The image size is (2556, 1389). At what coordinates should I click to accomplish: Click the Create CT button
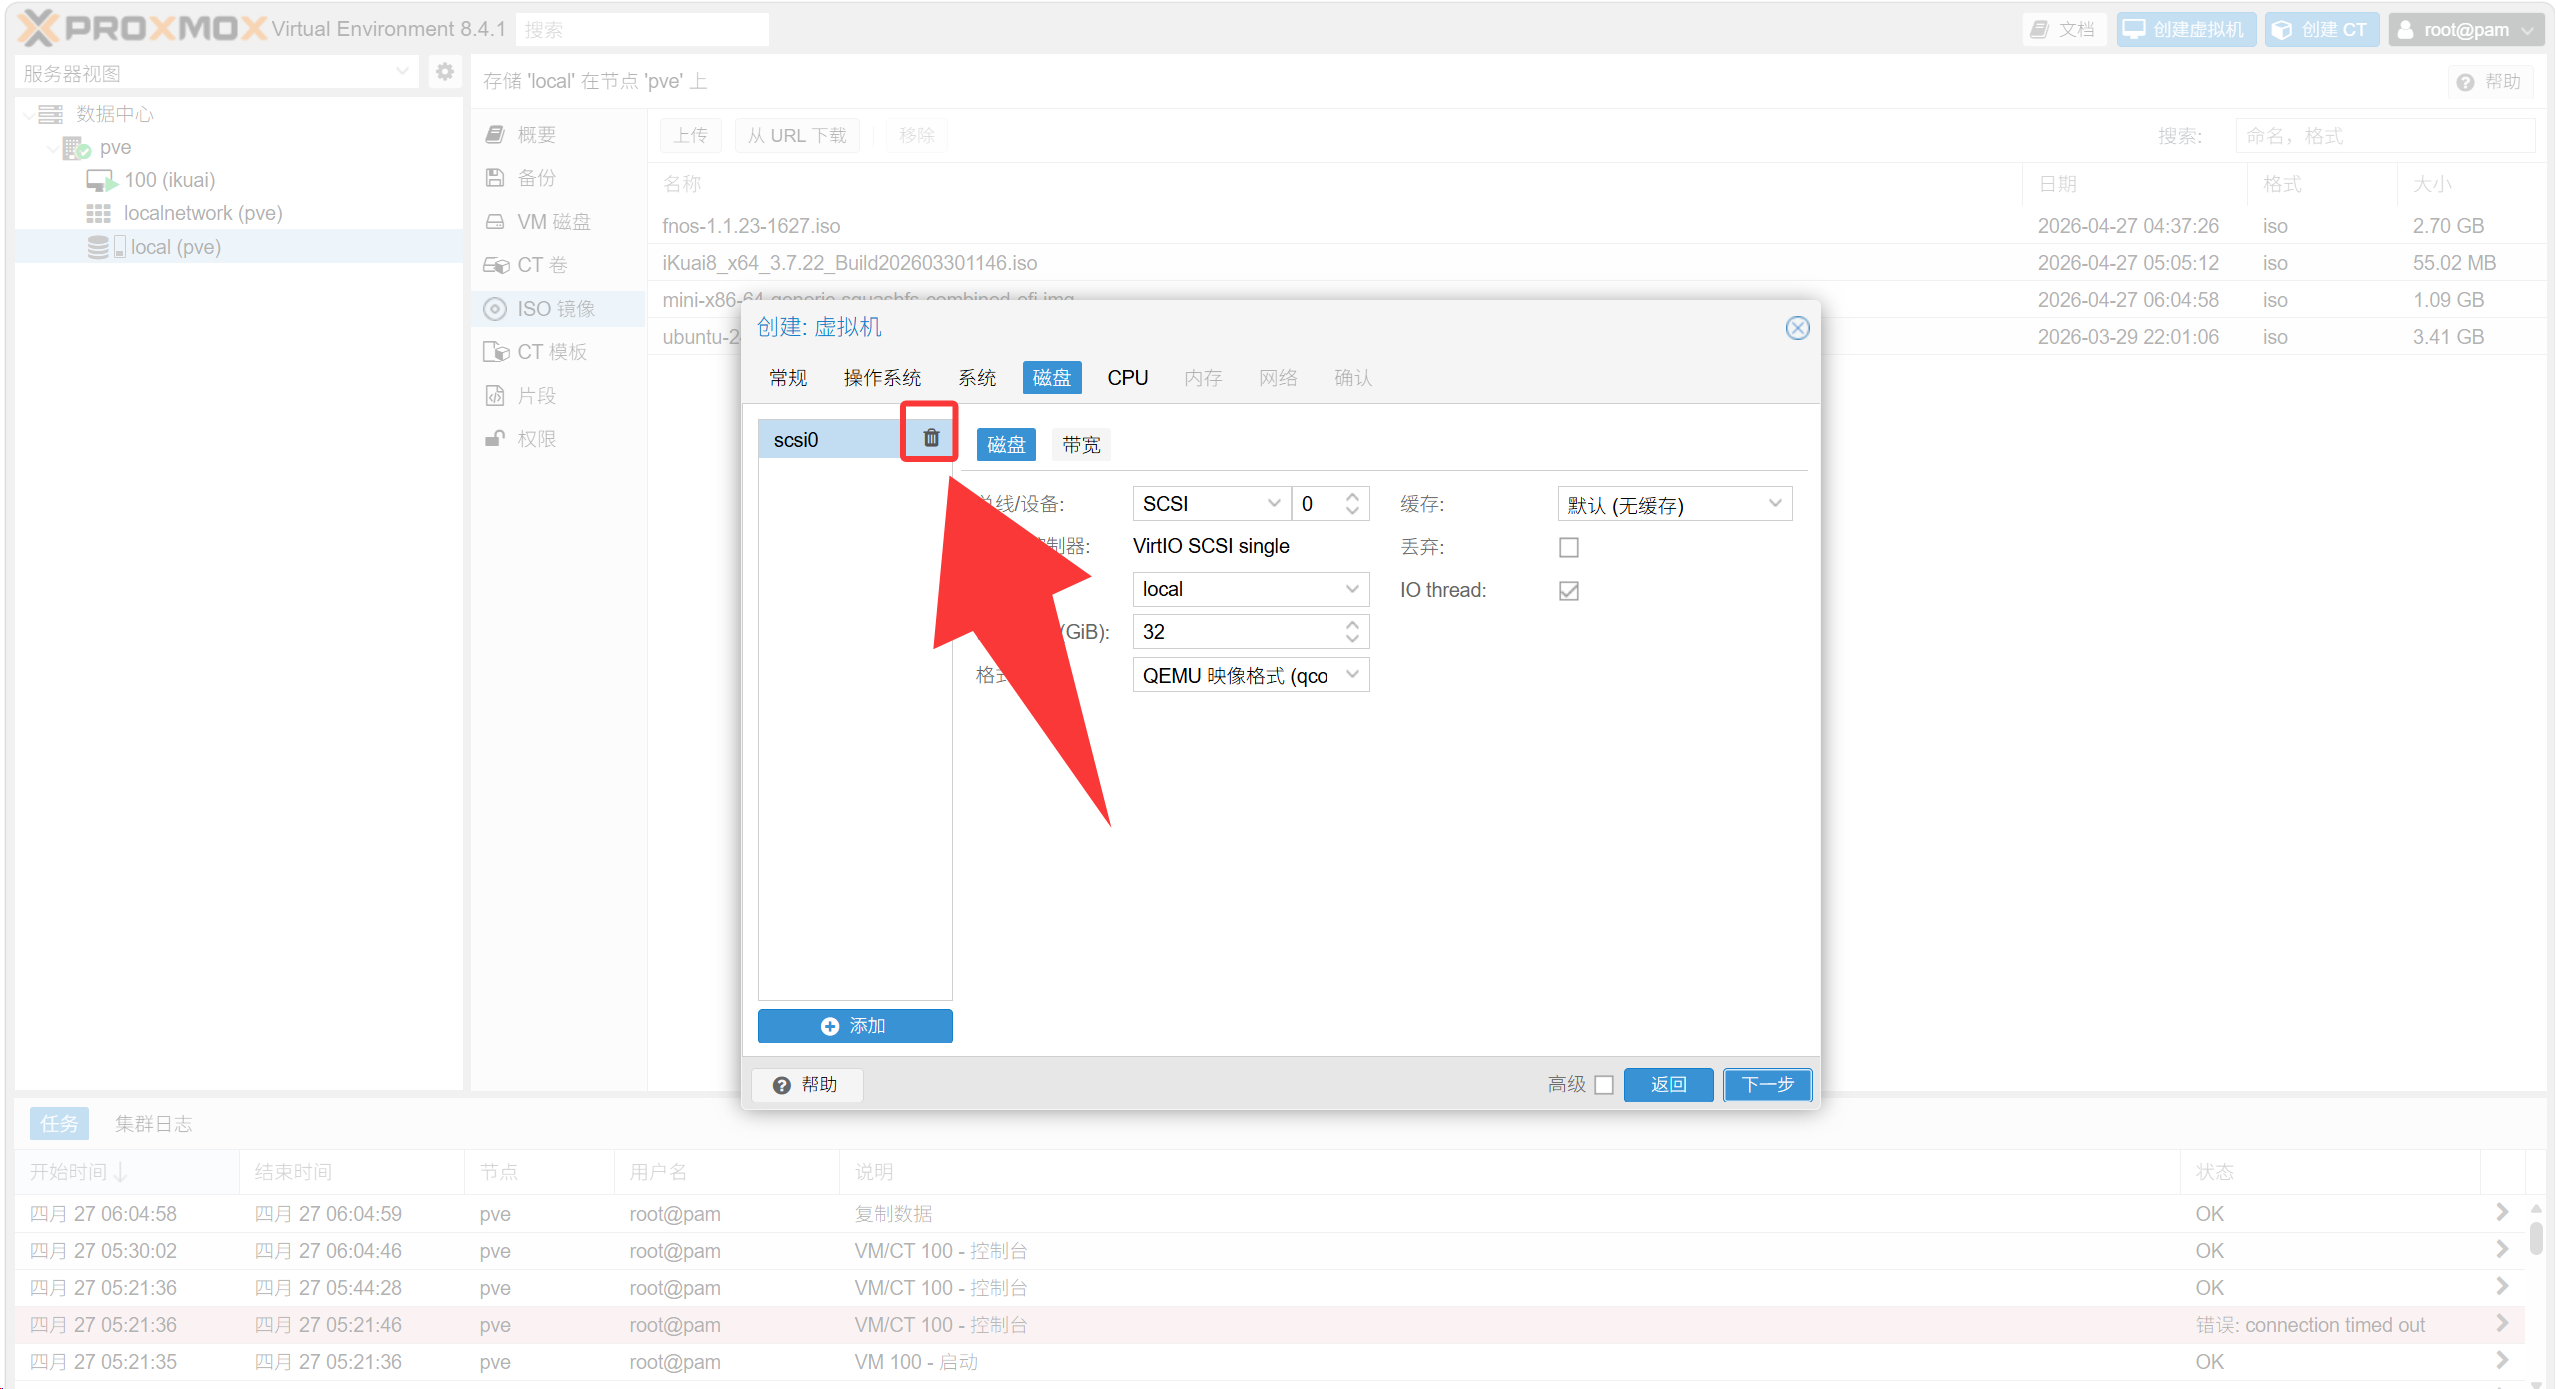pyautogui.click(x=2320, y=29)
